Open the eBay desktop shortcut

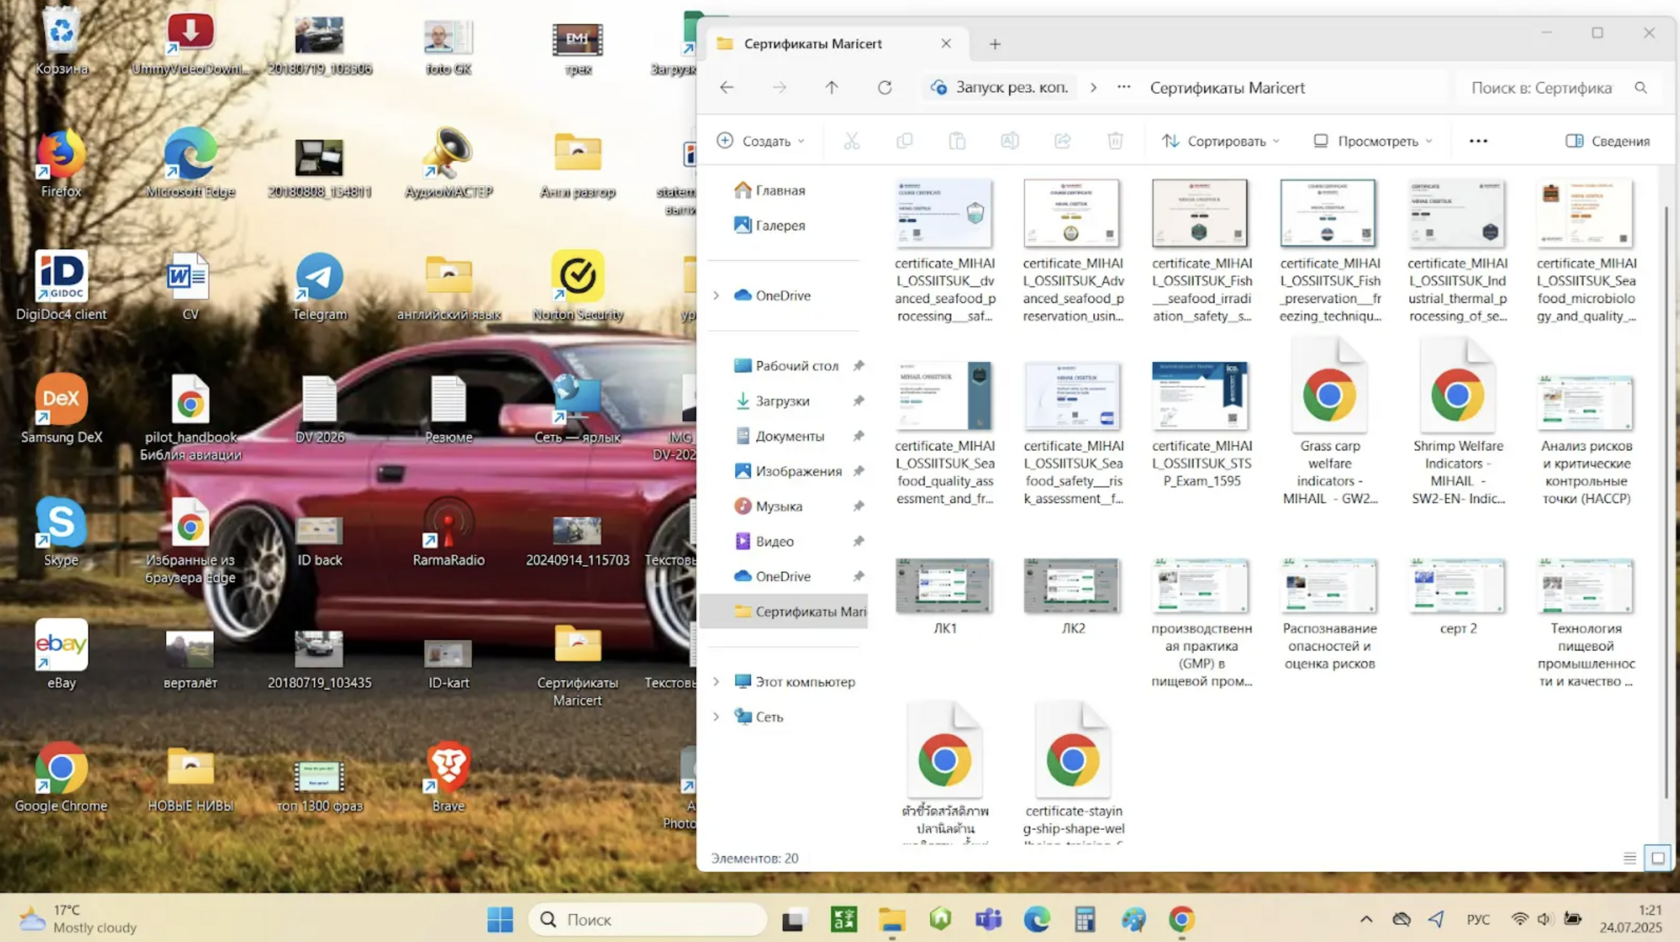click(61, 656)
